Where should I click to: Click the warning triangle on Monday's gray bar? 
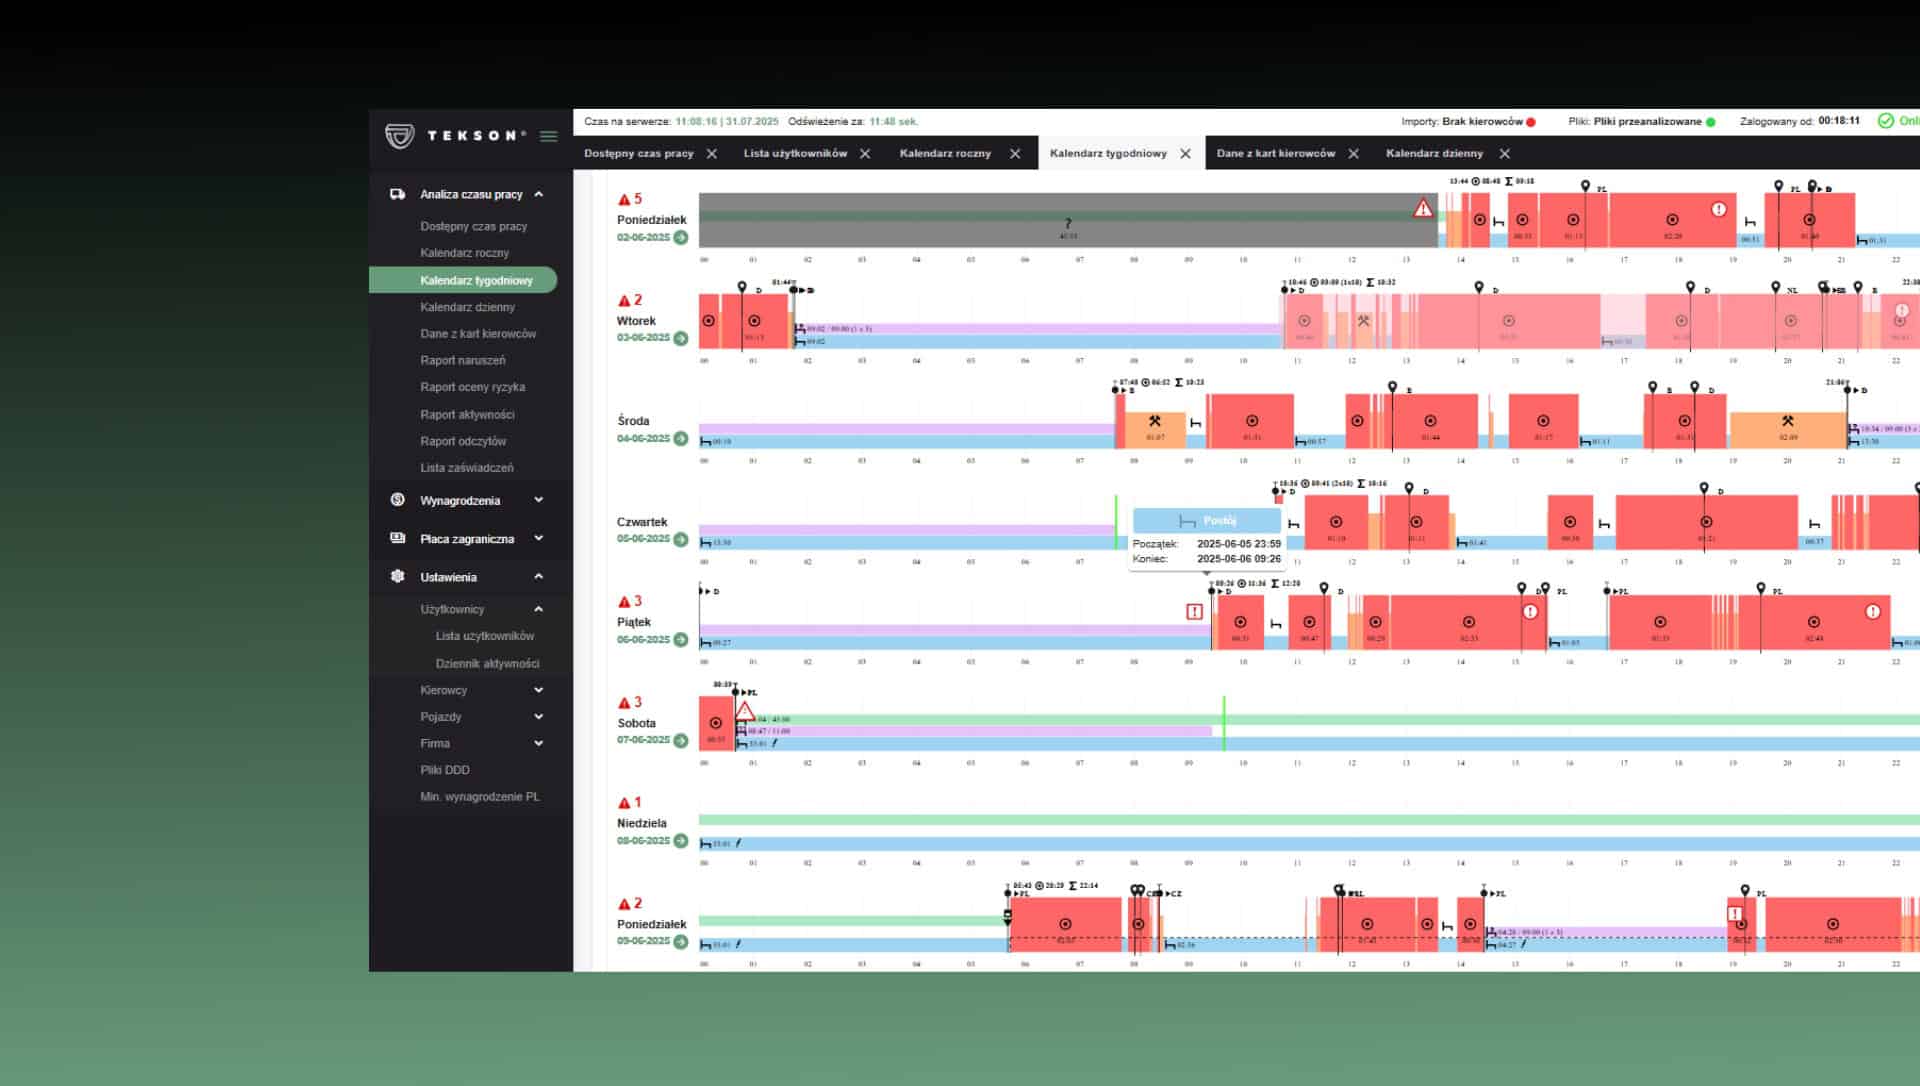(1422, 208)
